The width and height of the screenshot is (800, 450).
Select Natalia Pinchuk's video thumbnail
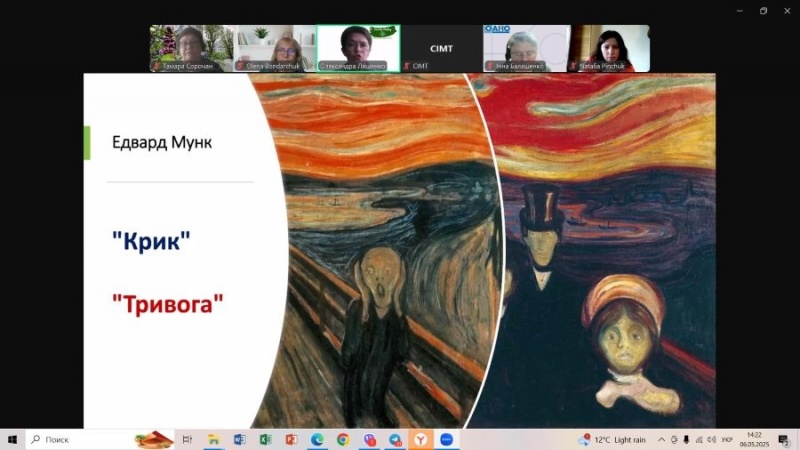click(608, 48)
